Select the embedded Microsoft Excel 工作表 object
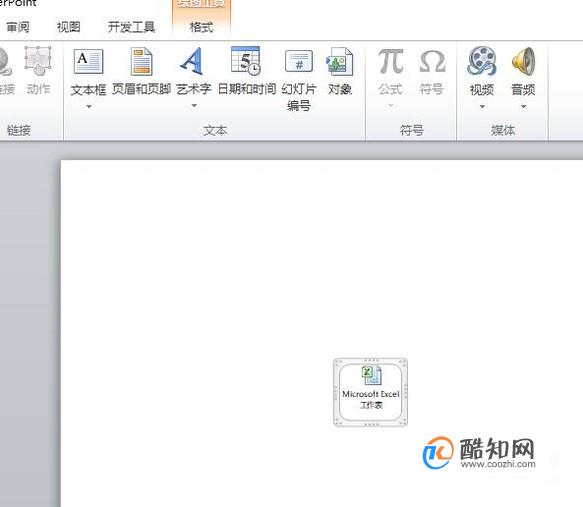 pyautogui.click(x=371, y=392)
